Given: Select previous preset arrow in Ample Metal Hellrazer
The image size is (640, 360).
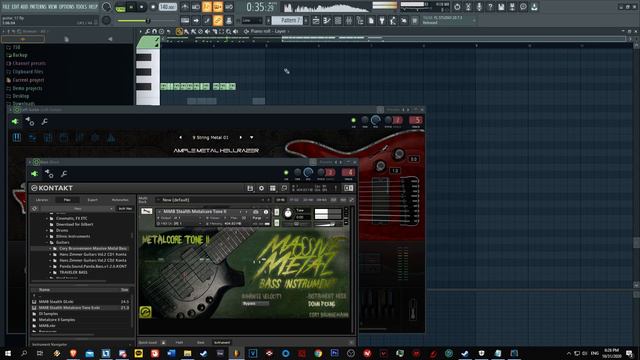Looking at the screenshot, I should tap(180, 138).
